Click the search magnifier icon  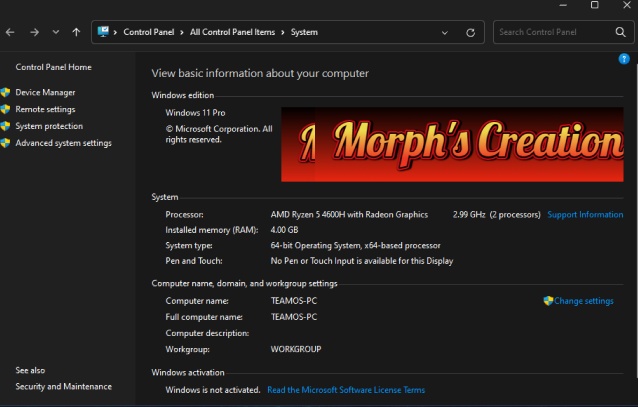tap(621, 32)
